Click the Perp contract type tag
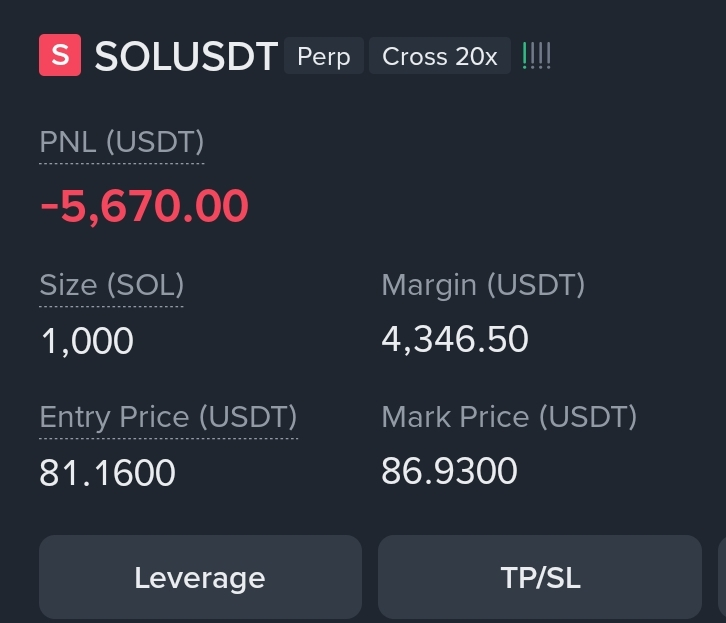This screenshot has height=623, width=726. click(324, 56)
